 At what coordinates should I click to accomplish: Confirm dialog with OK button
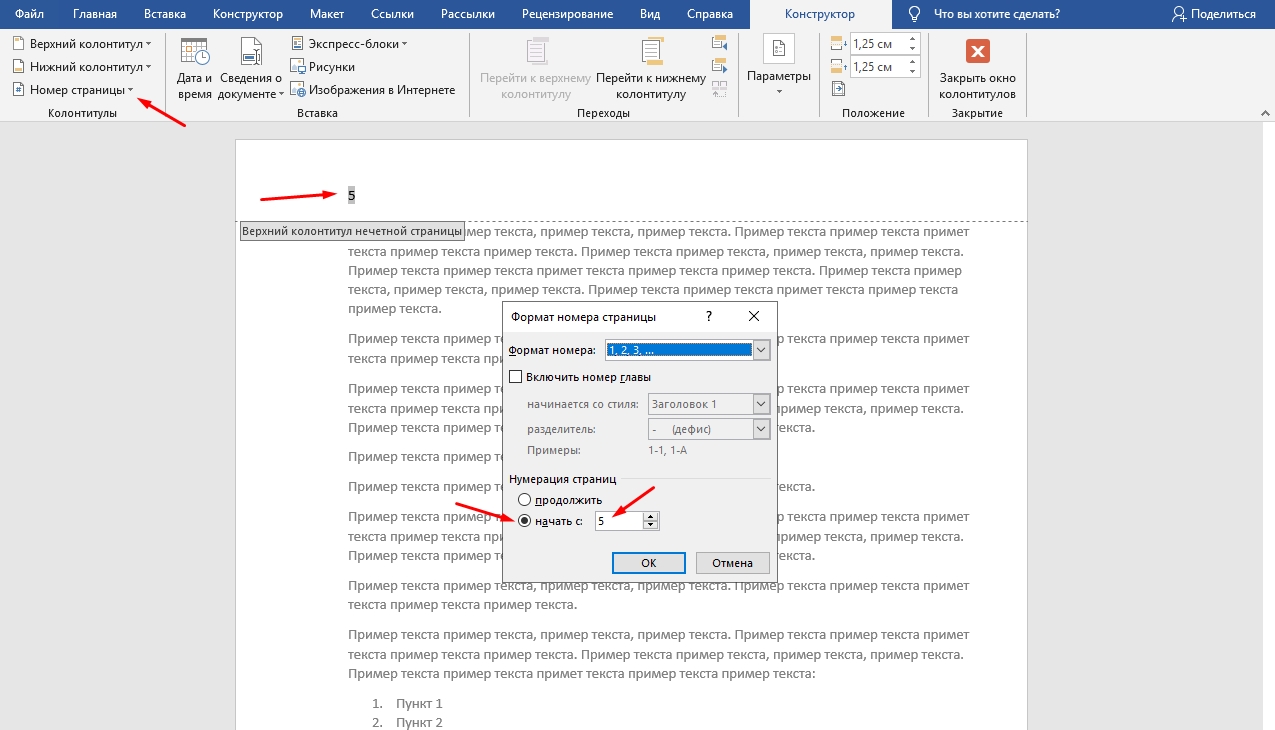pyautogui.click(x=648, y=563)
